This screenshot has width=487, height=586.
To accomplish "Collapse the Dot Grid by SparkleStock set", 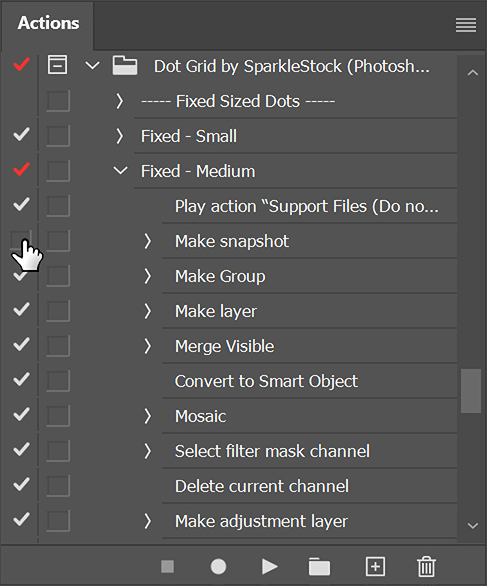I will point(92,66).
